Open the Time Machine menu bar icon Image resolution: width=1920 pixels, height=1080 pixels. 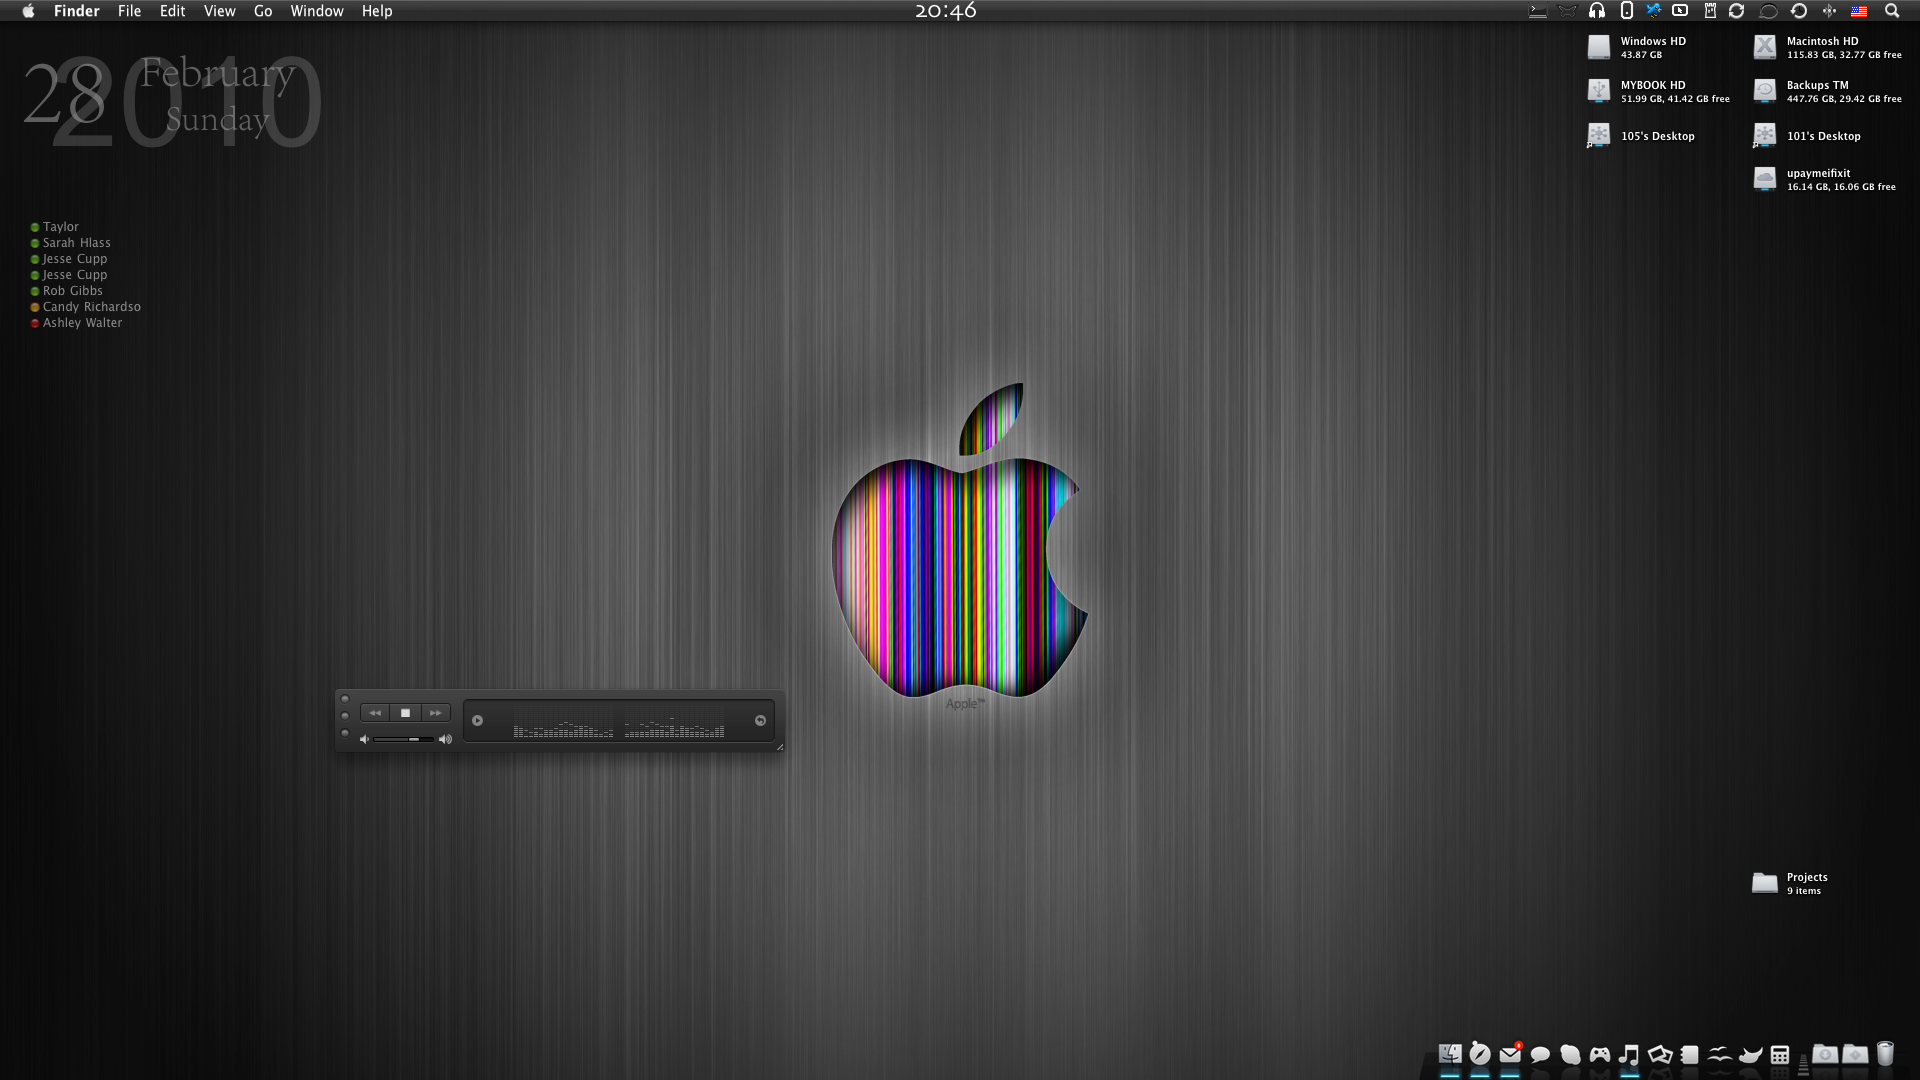click(1799, 11)
